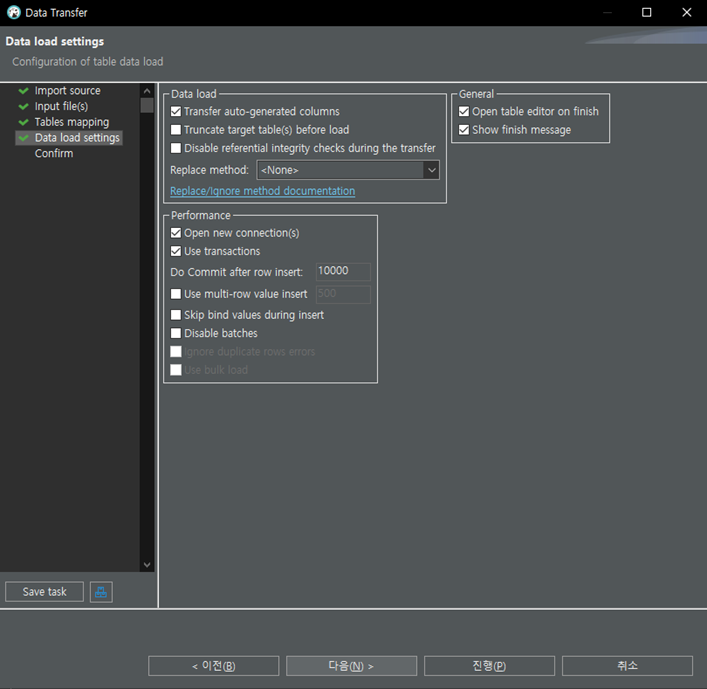Viewport: 707px width, 689px height.
Task: Go to Confirm step
Action: pyautogui.click(x=54, y=153)
